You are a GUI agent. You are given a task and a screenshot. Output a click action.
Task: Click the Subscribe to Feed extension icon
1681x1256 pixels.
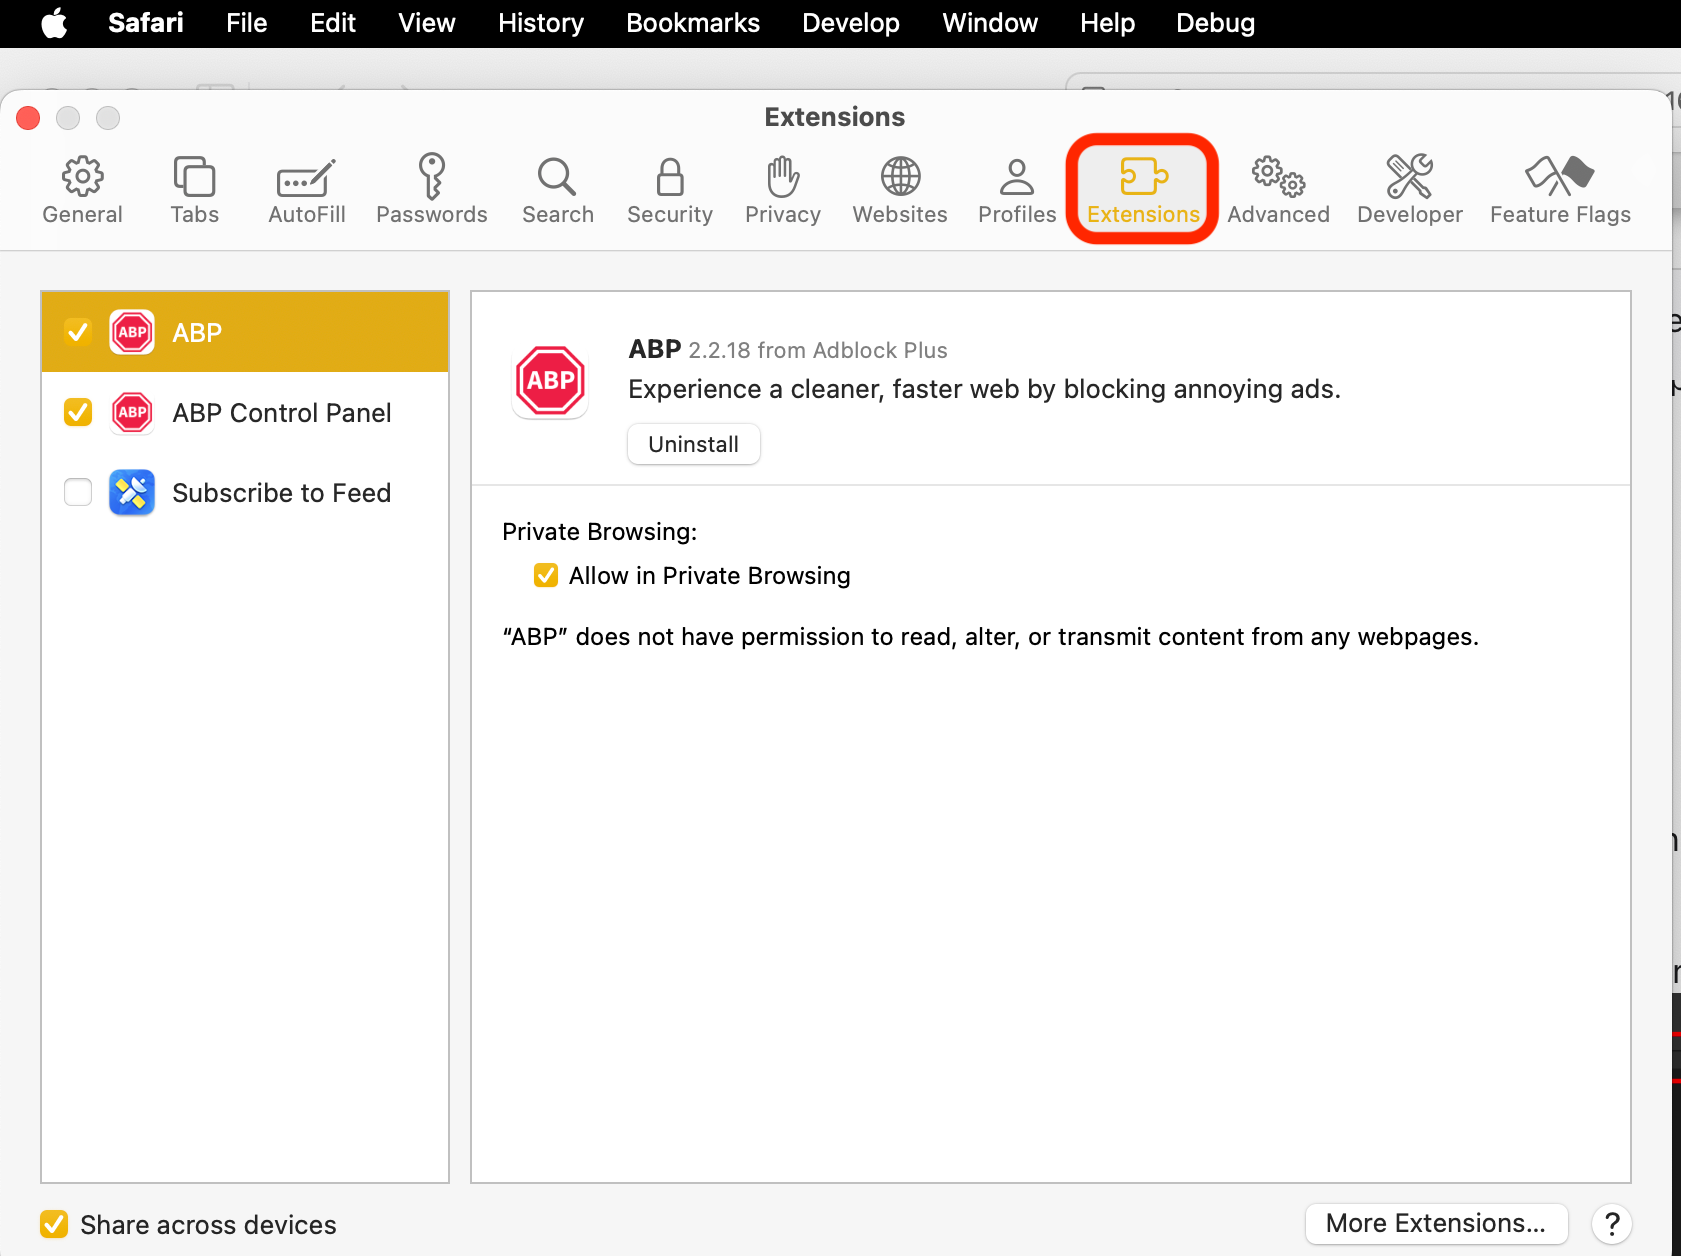(132, 492)
